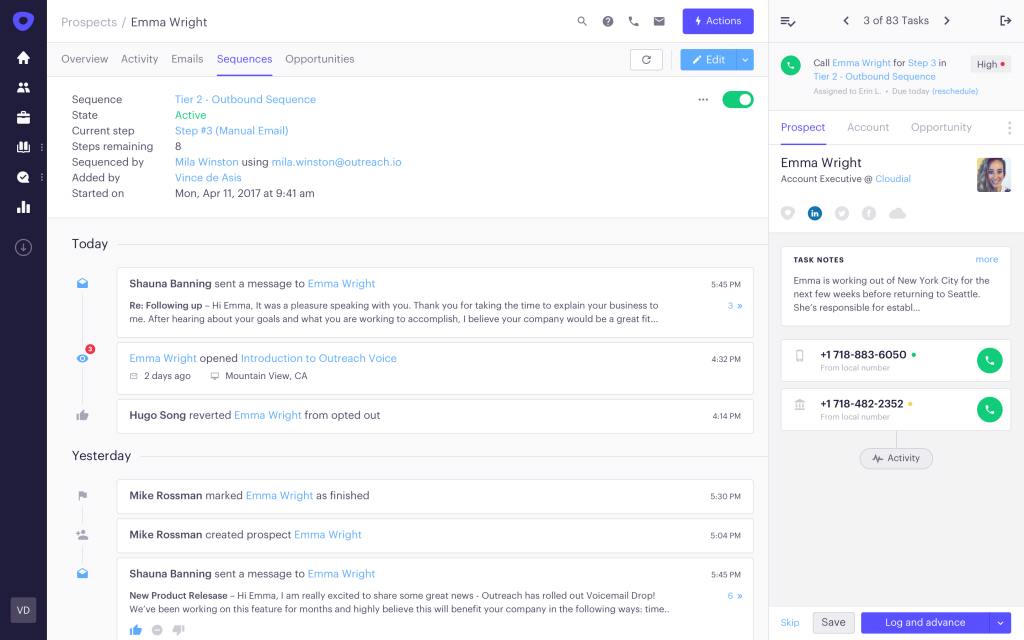Open the Sequences books icon in sidebar
1024x640 pixels.
pyautogui.click(x=24, y=147)
